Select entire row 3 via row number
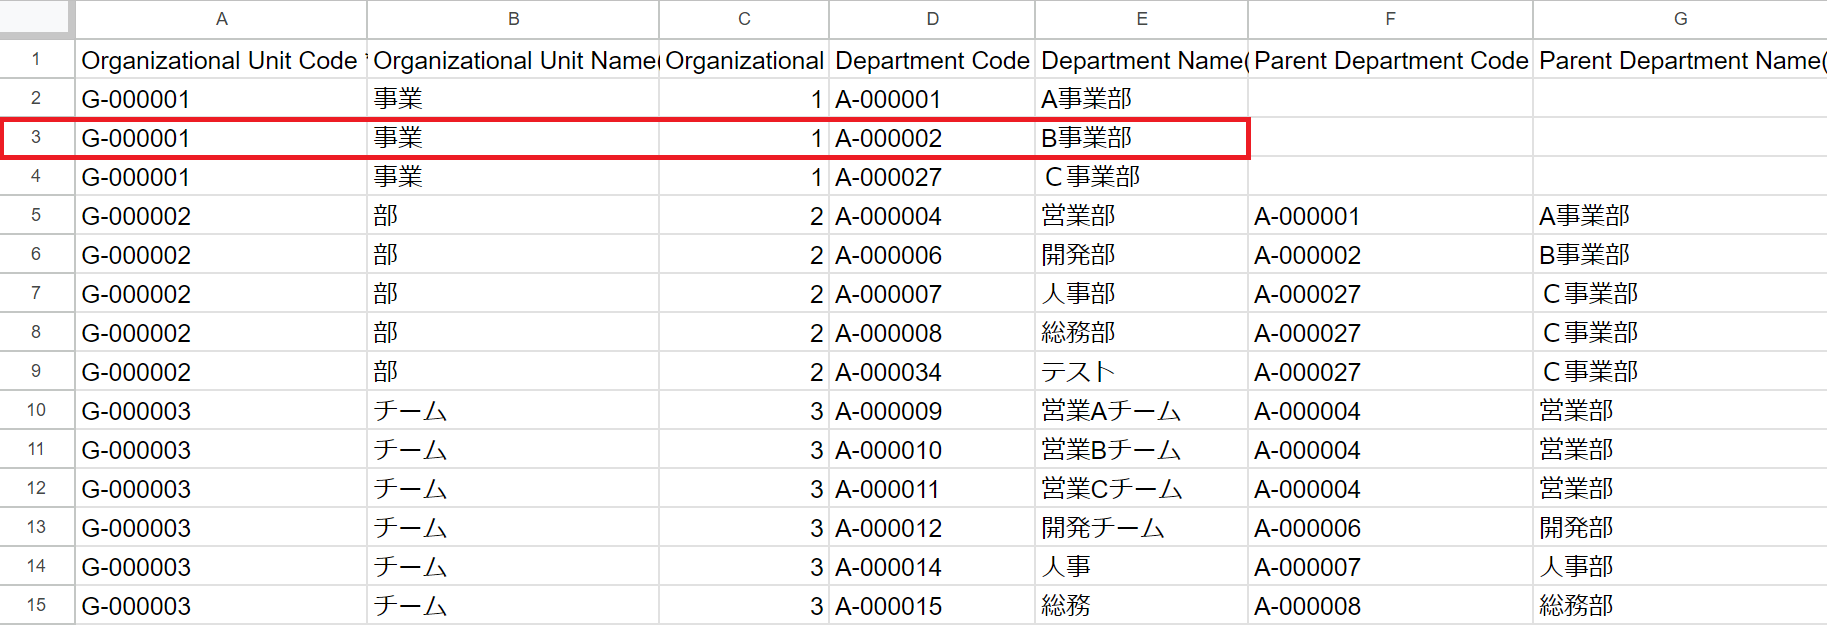 click(x=36, y=138)
